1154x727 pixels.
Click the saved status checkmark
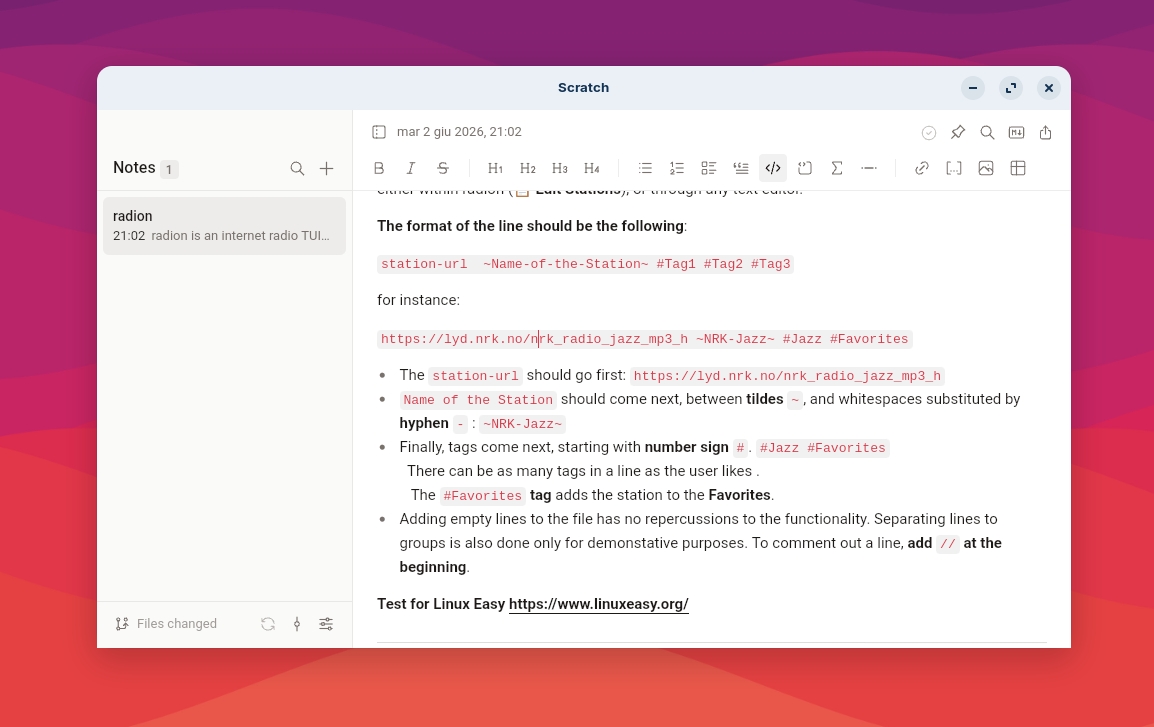(929, 132)
